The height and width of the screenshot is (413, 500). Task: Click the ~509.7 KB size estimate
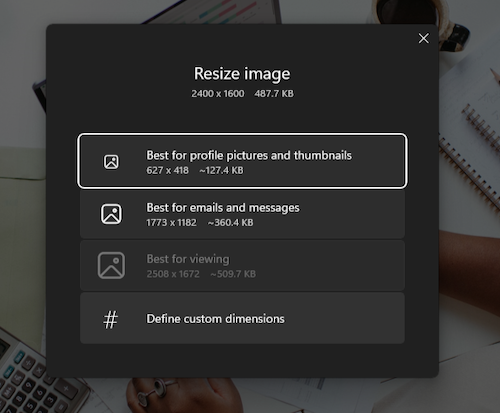(233, 274)
